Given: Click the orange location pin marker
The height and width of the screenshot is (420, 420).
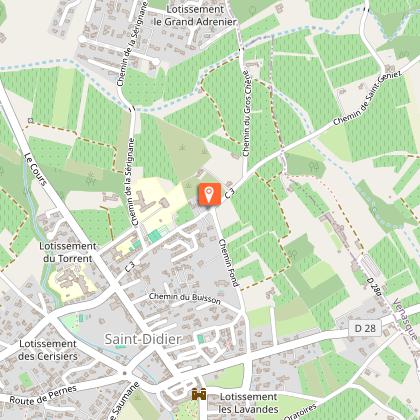Looking at the screenshot, I should [x=209, y=194].
